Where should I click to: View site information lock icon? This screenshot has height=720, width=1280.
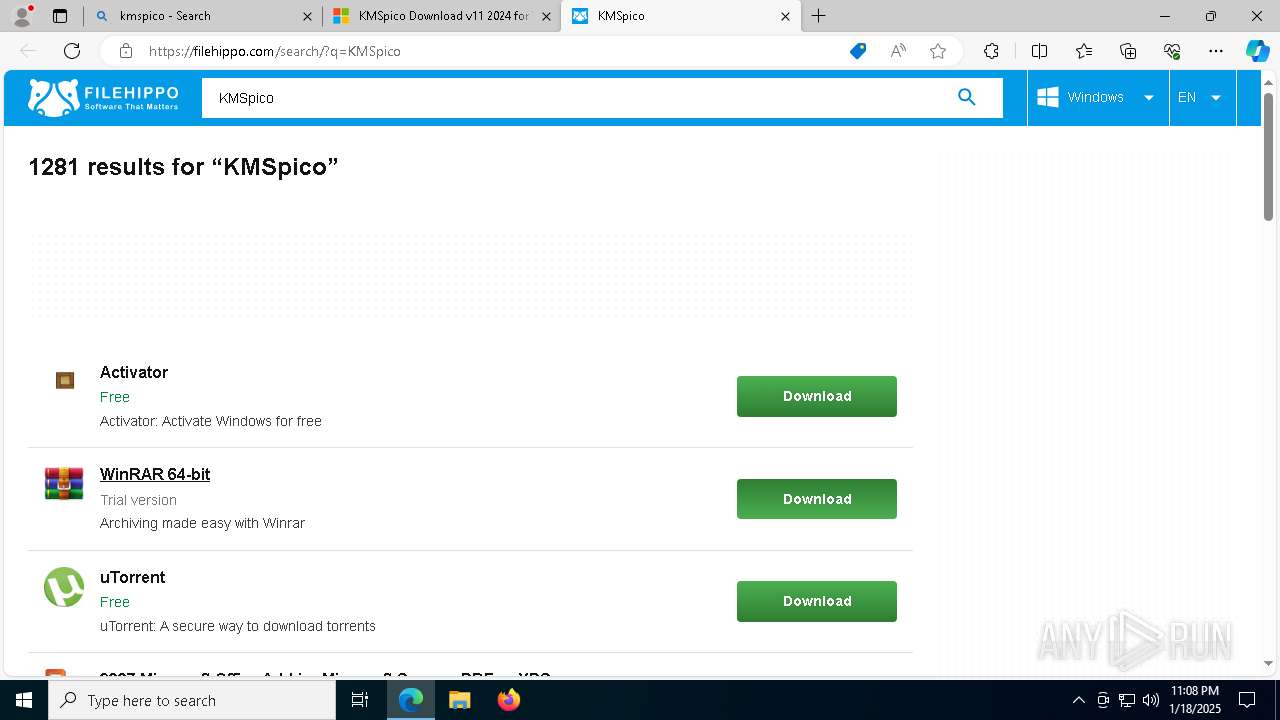pos(126,51)
